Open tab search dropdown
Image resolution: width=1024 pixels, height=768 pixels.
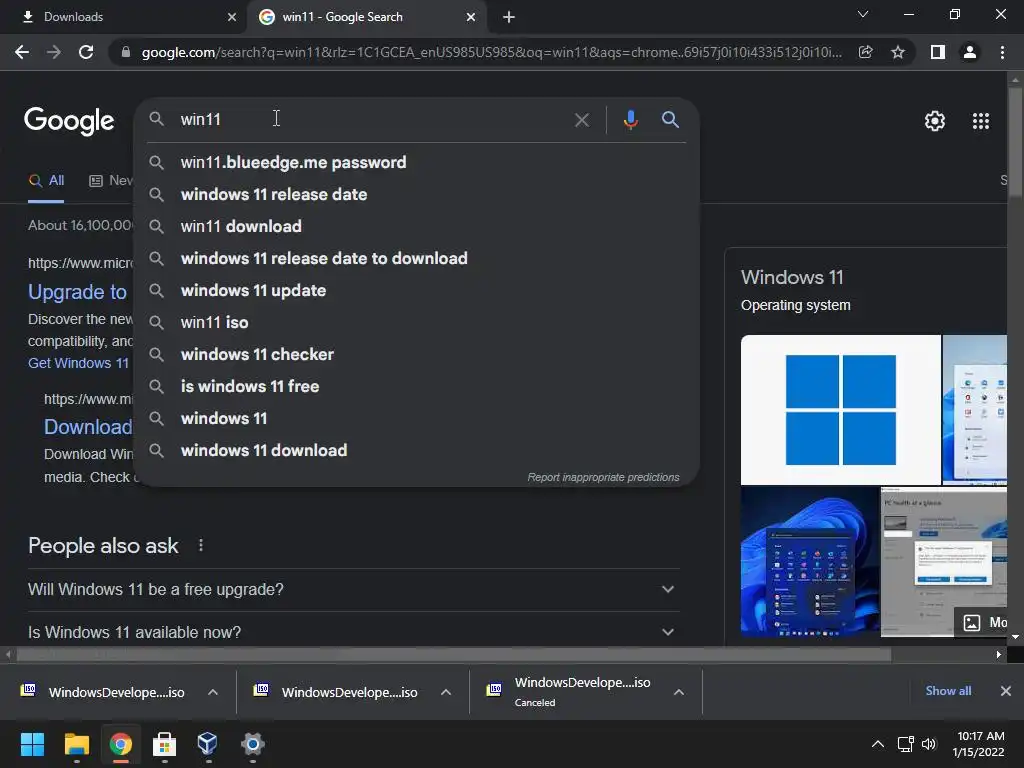863,14
